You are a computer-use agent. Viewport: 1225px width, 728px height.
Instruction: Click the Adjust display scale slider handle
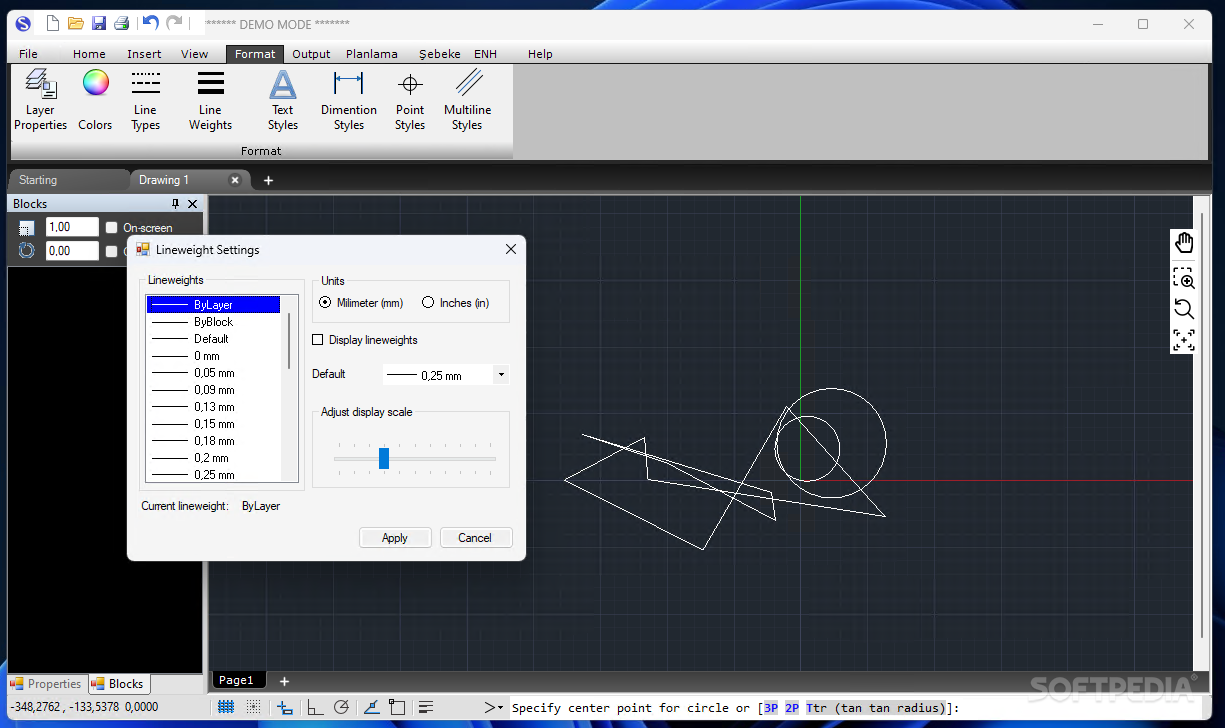click(384, 458)
